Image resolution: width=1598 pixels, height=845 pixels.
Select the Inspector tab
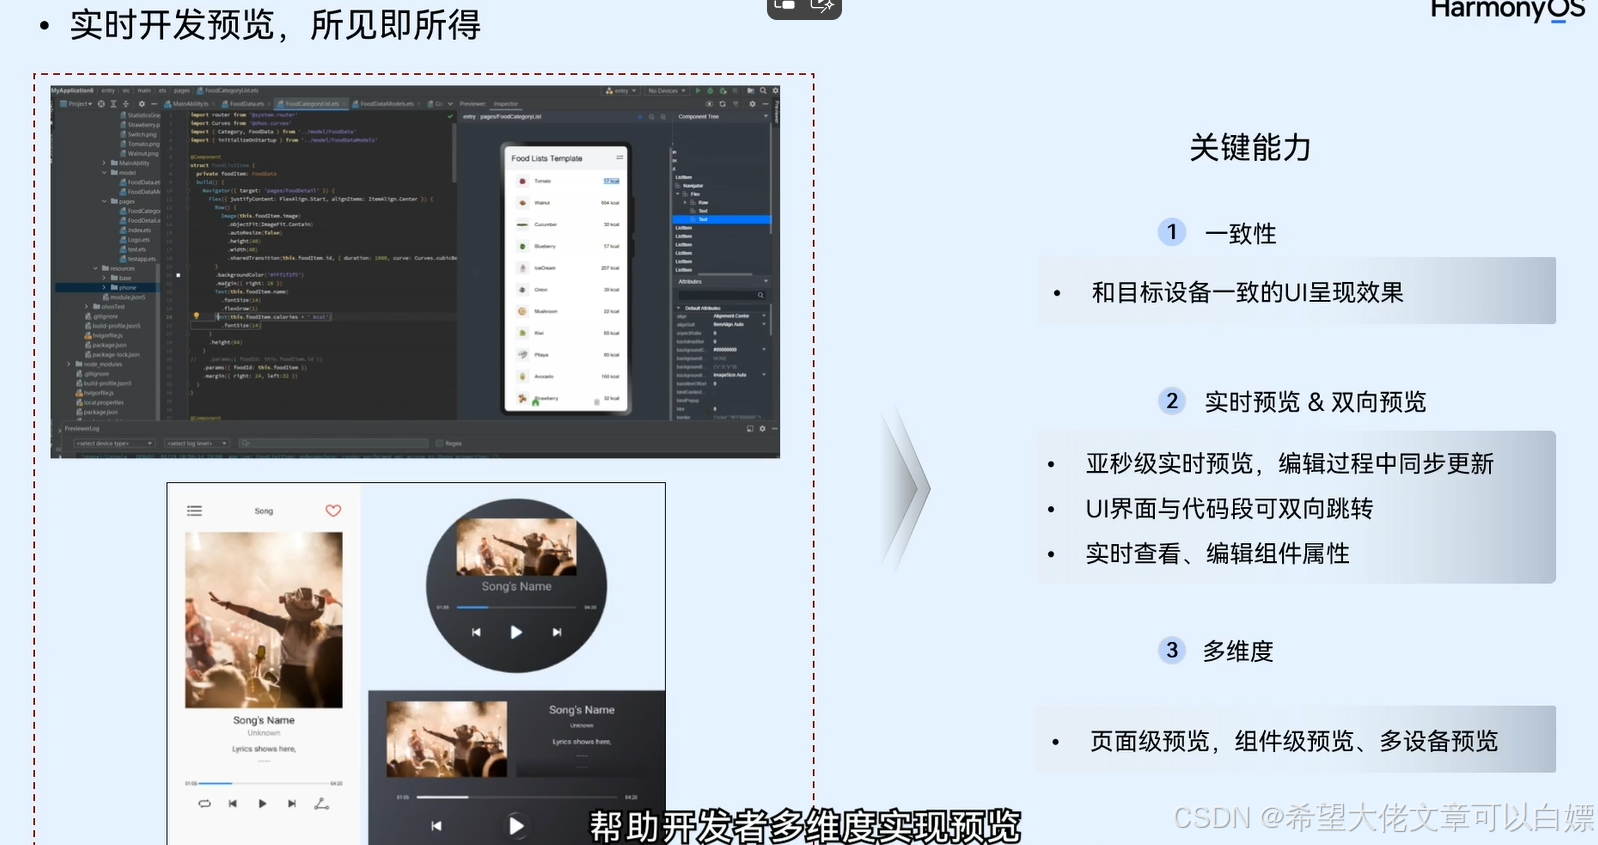pos(506,104)
